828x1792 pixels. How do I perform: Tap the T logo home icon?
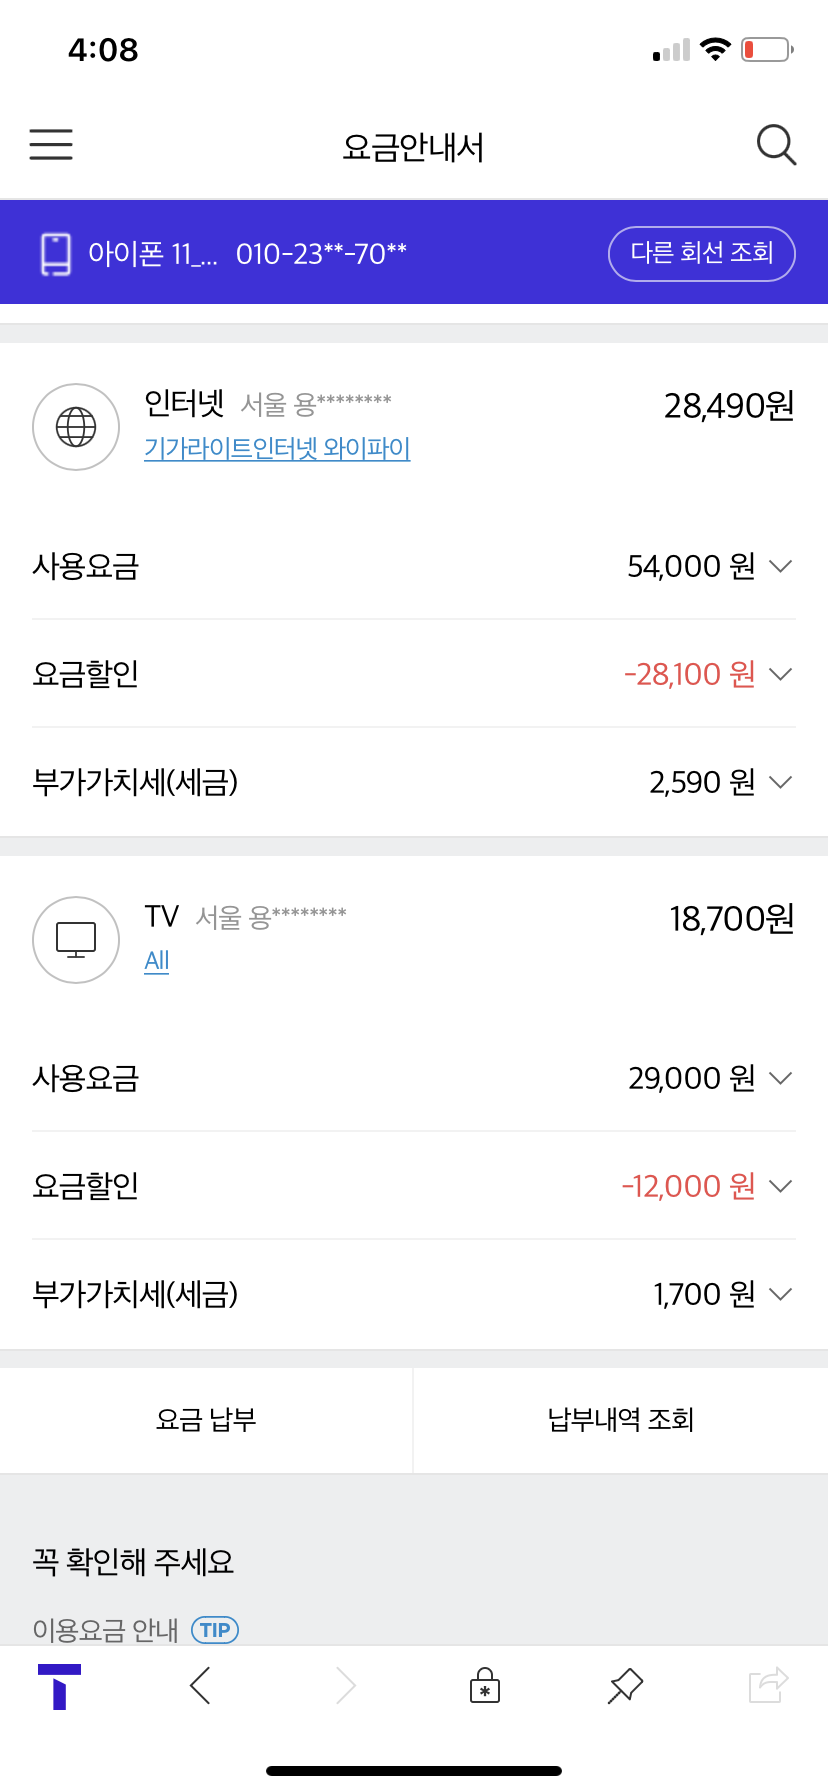click(x=59, y=1686)
